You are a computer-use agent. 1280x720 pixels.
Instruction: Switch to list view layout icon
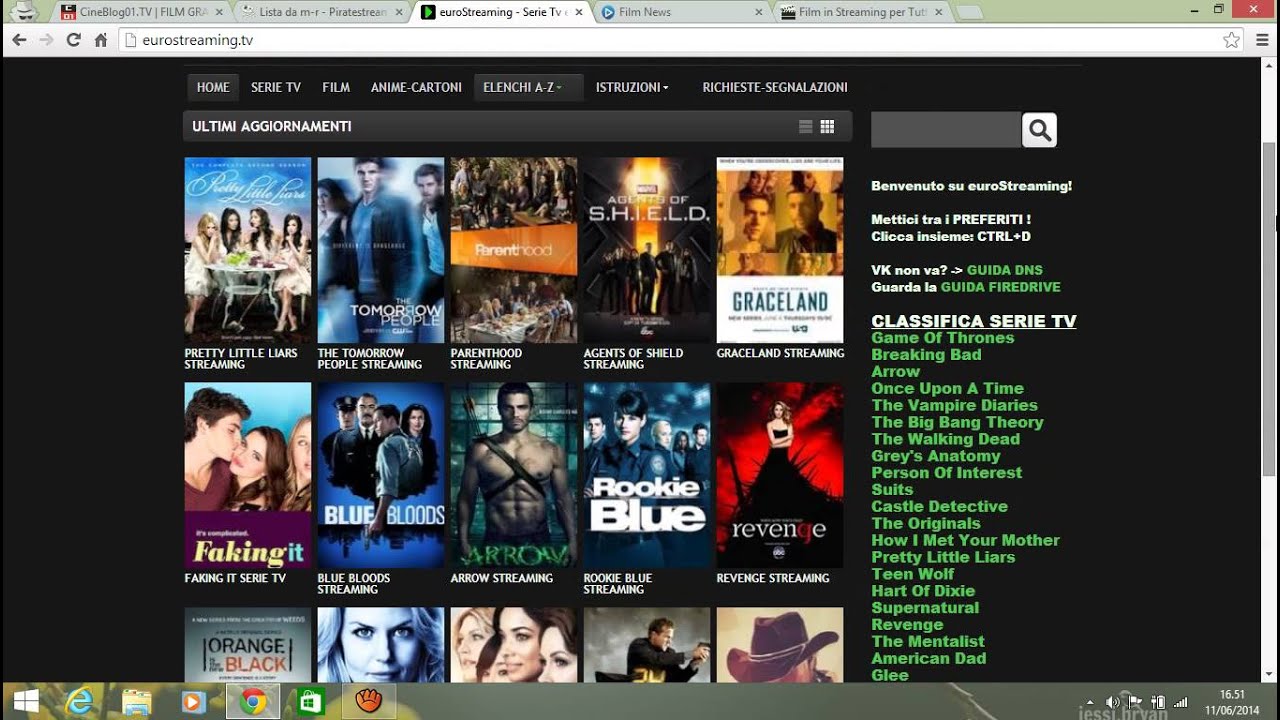coord(806,127)
